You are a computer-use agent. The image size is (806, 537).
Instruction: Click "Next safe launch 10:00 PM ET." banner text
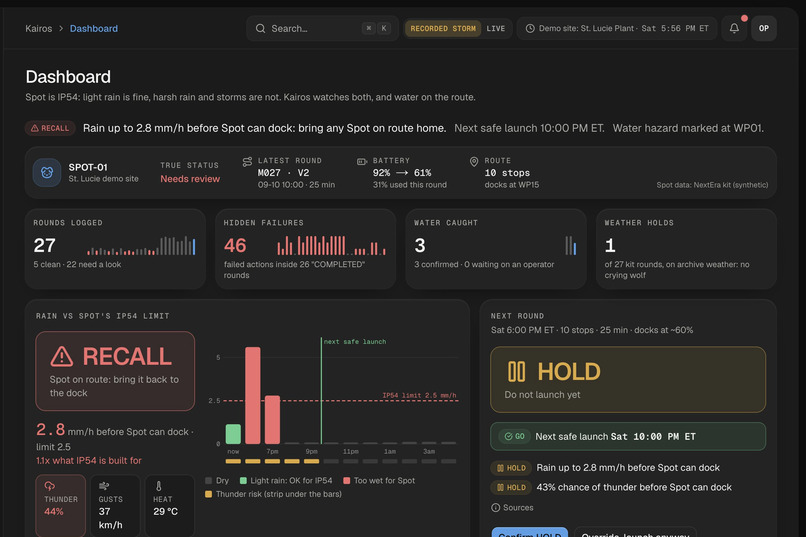tap(529, 128)
